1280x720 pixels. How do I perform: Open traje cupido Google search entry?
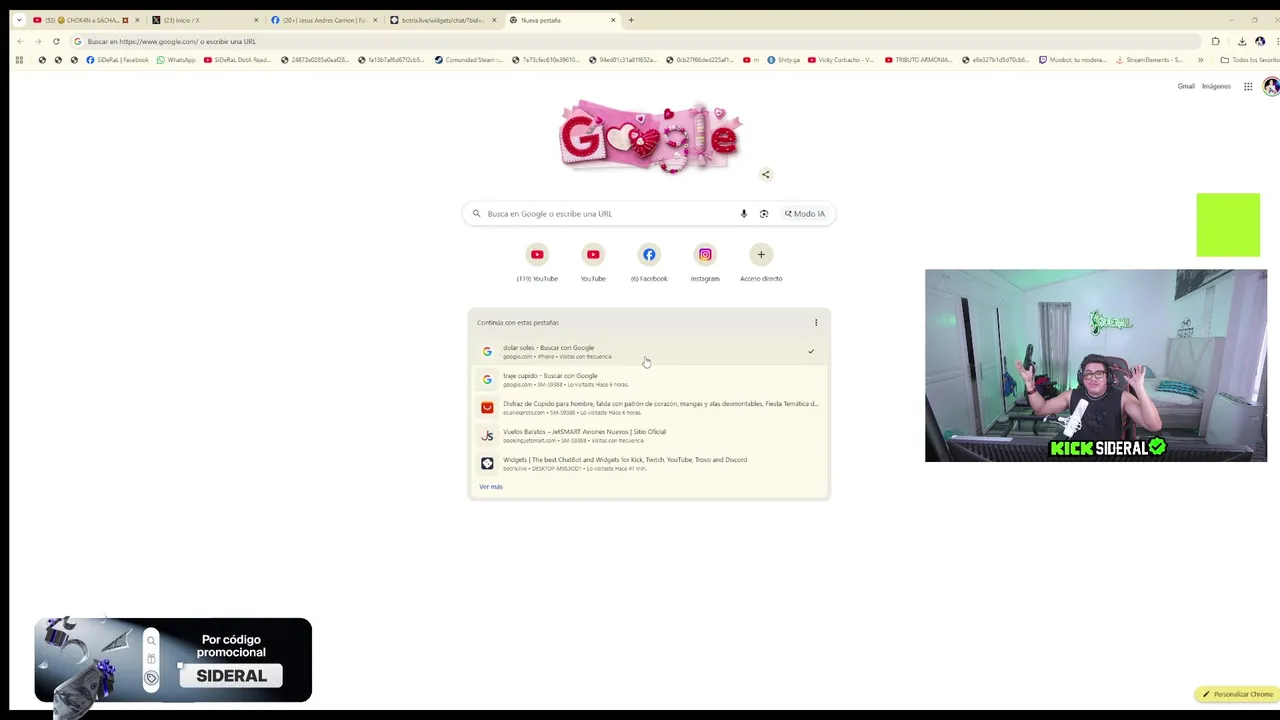tap(649, 380)
